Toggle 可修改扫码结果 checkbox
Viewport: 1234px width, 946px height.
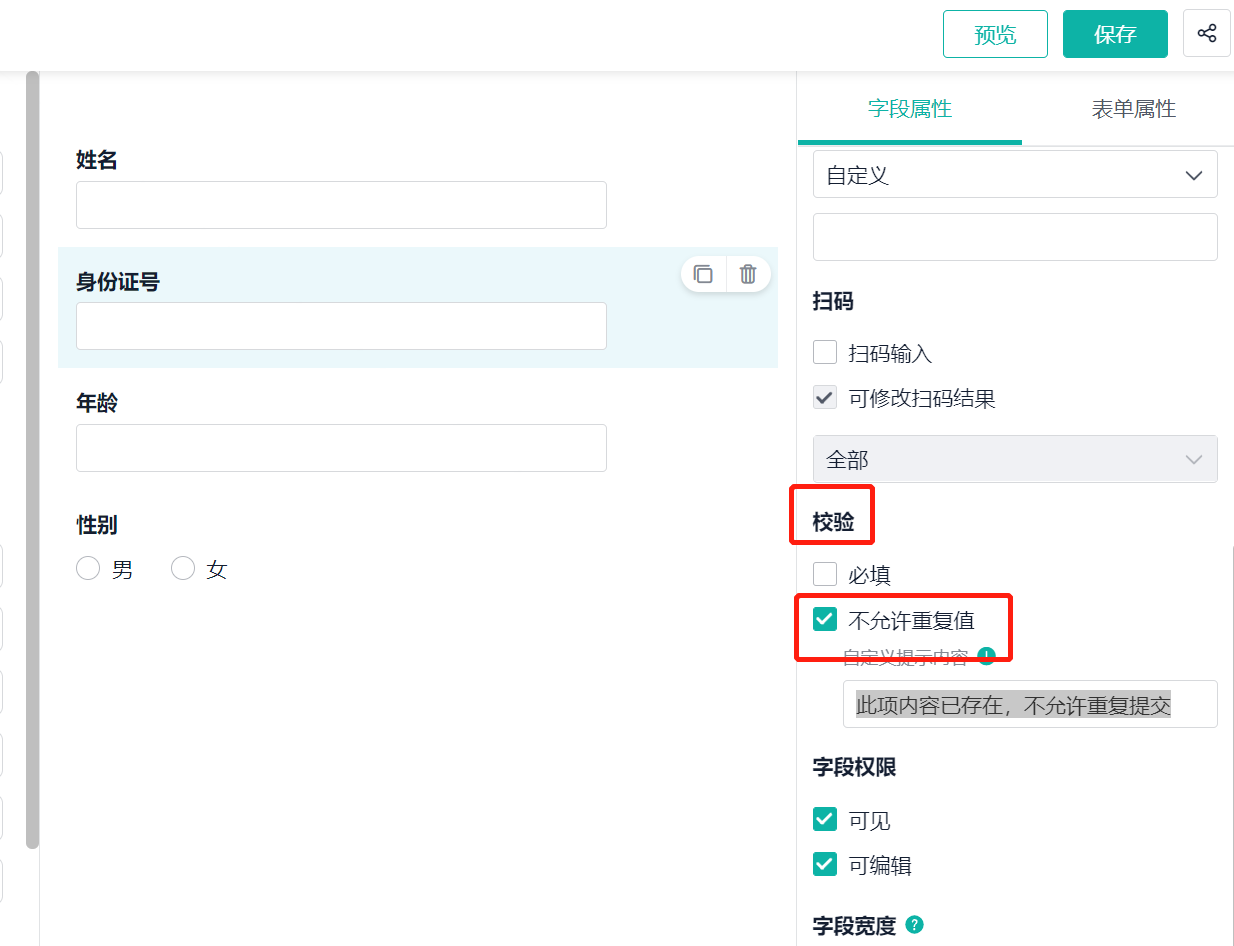pyautogui.click(x=825, y=398)
